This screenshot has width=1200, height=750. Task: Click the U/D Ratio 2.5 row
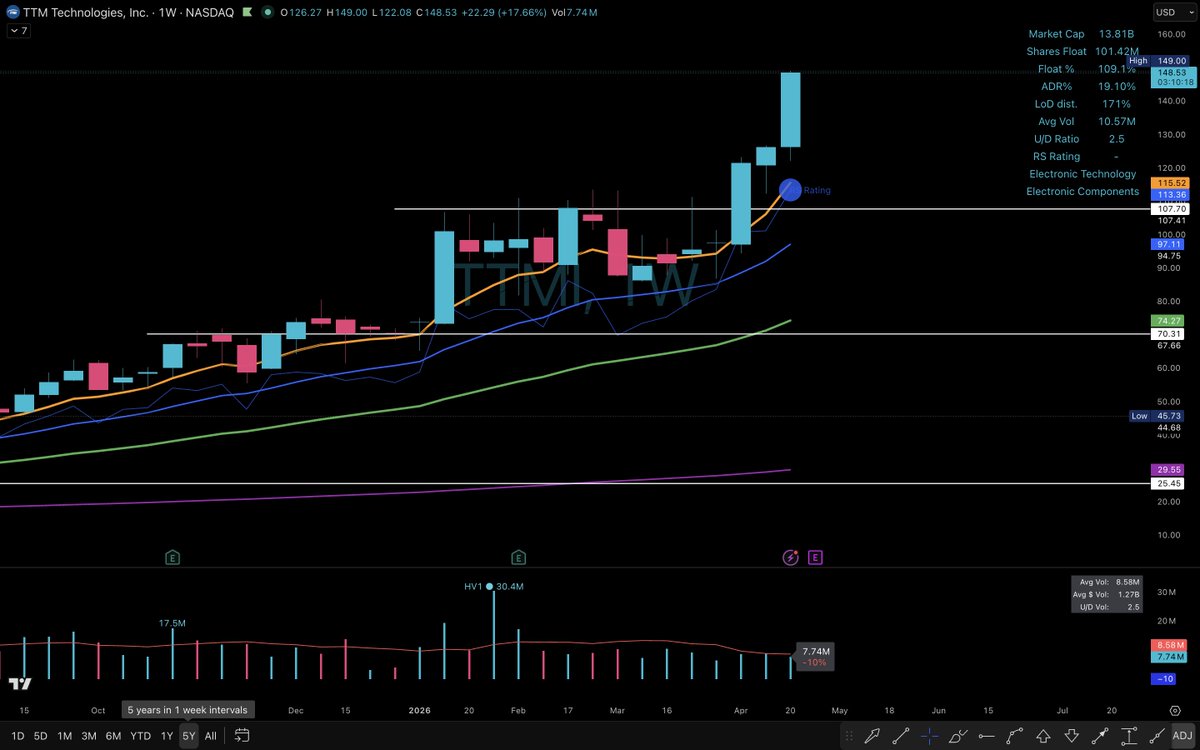pos(1082,139)
